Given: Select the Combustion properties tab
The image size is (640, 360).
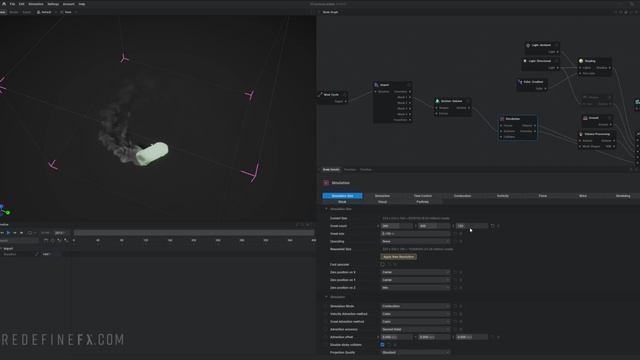Looking at the screenshot, I should 462,196.
